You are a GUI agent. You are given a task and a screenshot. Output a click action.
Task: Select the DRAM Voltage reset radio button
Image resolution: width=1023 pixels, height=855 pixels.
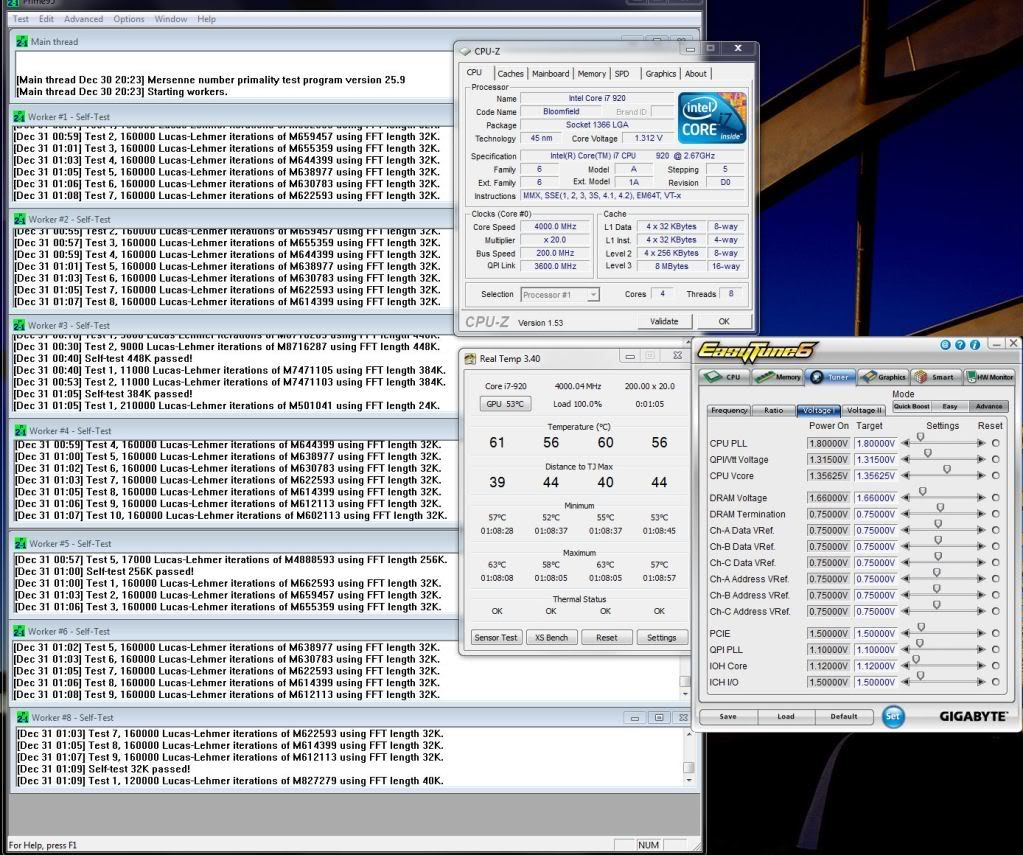click(996, 497)
